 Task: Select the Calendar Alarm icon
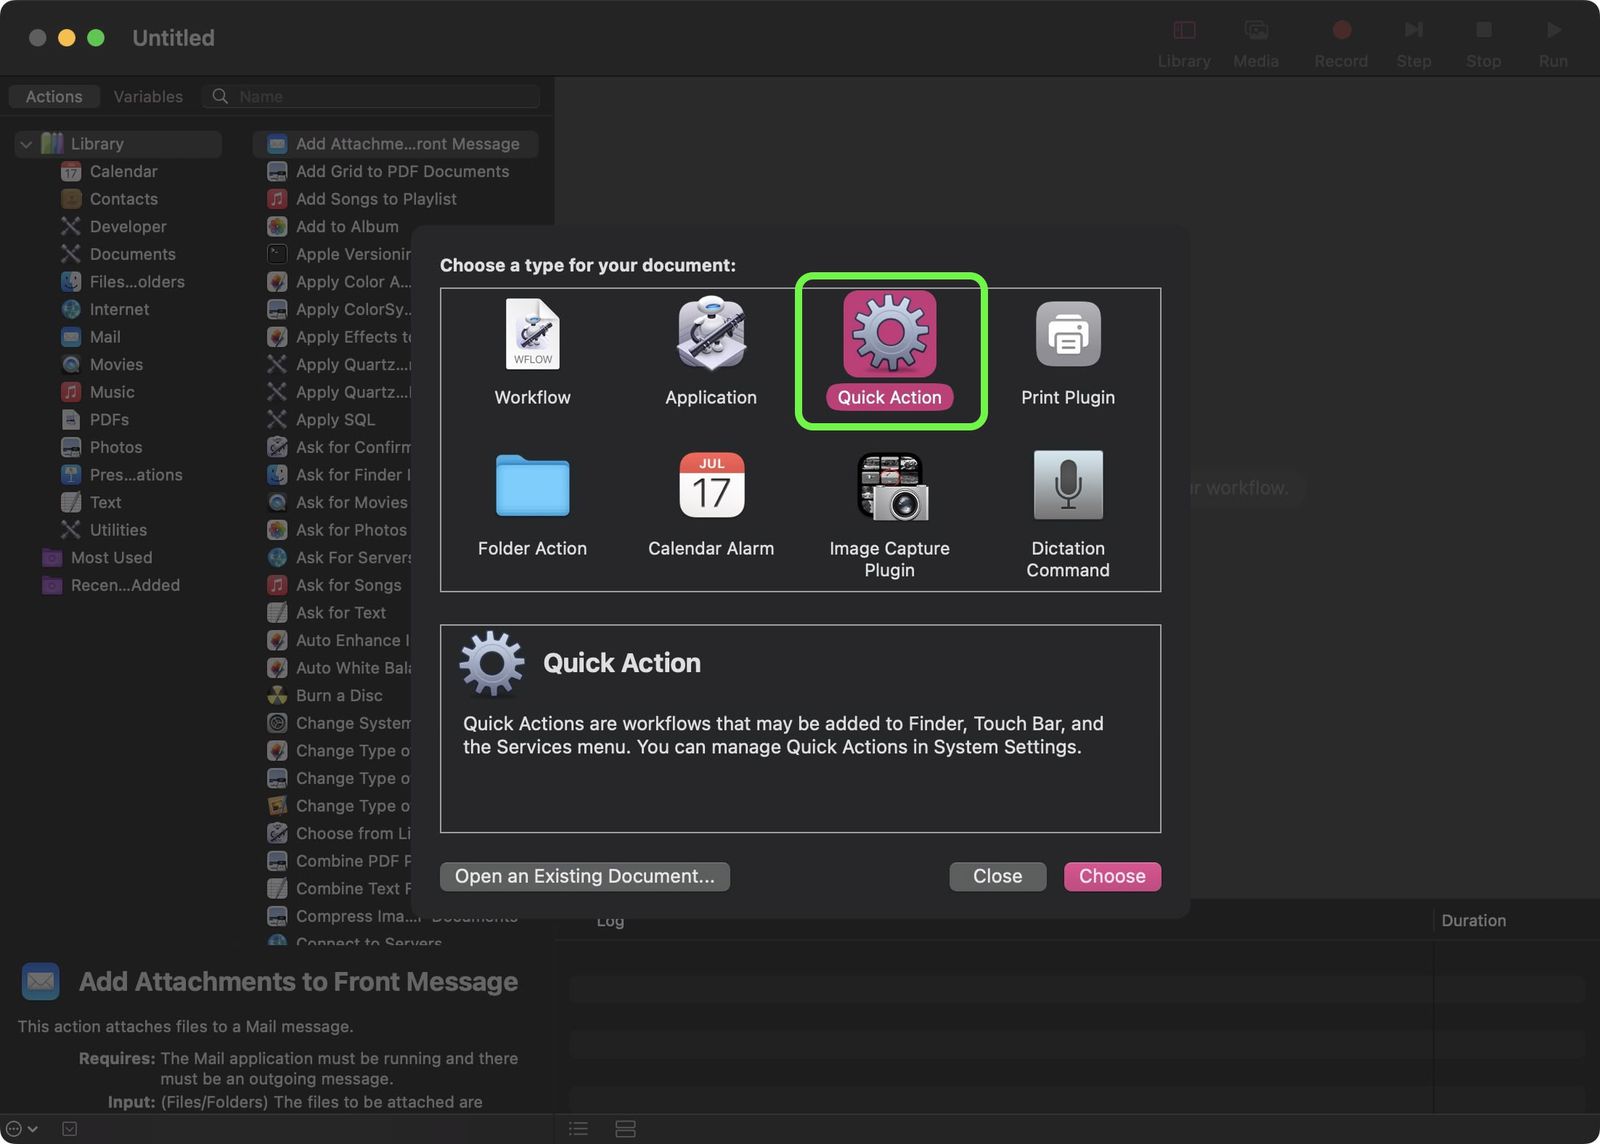click(x=710, y=486)
